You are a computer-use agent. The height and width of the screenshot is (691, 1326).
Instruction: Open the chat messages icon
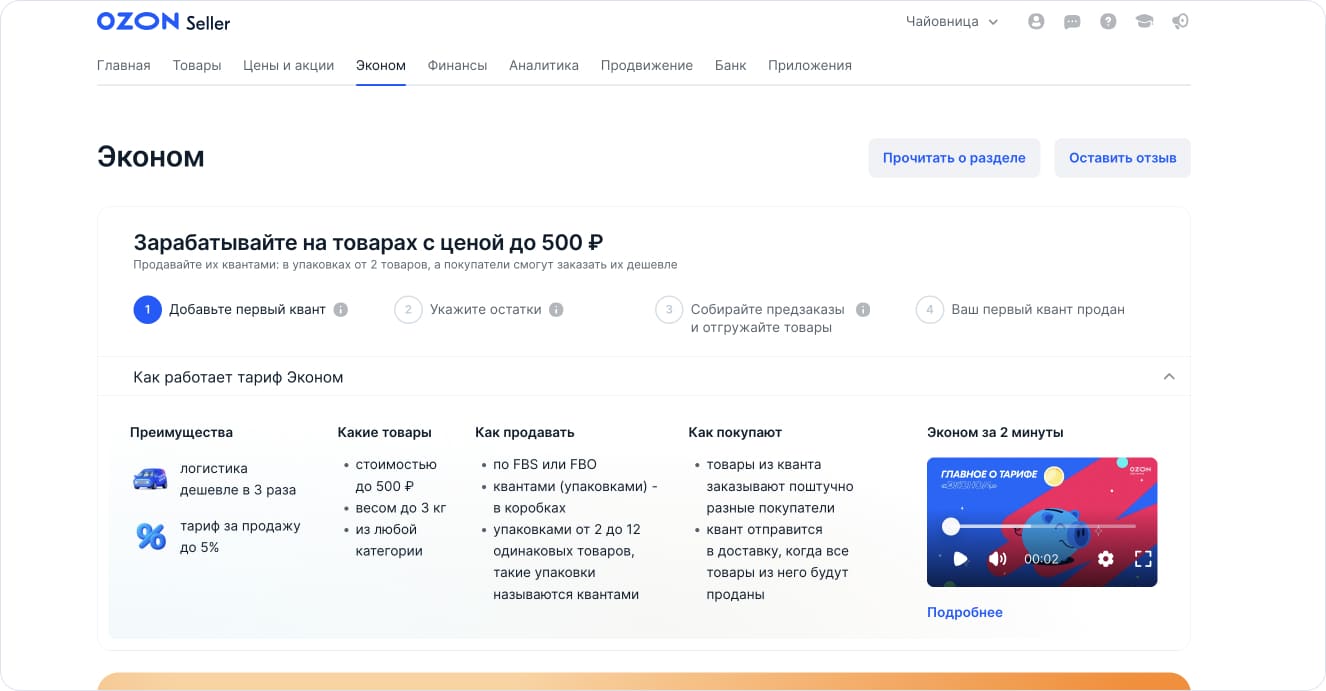[x=1072, y=21]
